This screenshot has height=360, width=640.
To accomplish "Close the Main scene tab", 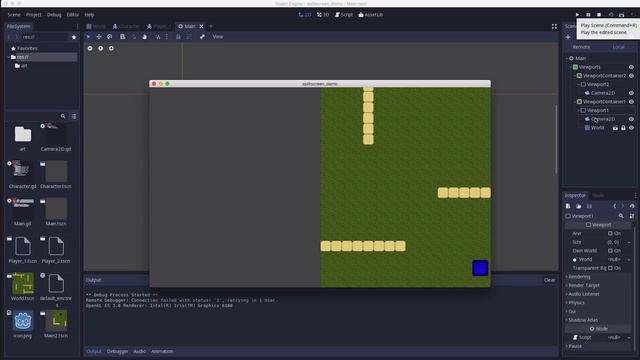I will (x=201, y=26).
